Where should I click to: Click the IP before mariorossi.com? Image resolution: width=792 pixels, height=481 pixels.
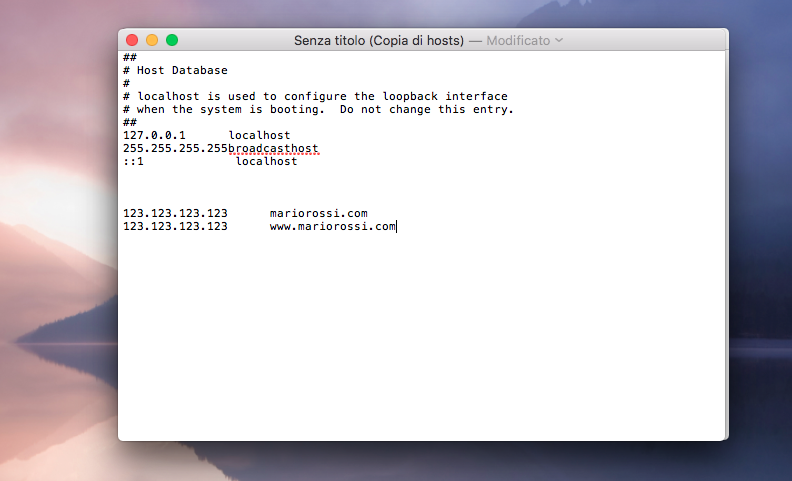(x=175, y=213)
